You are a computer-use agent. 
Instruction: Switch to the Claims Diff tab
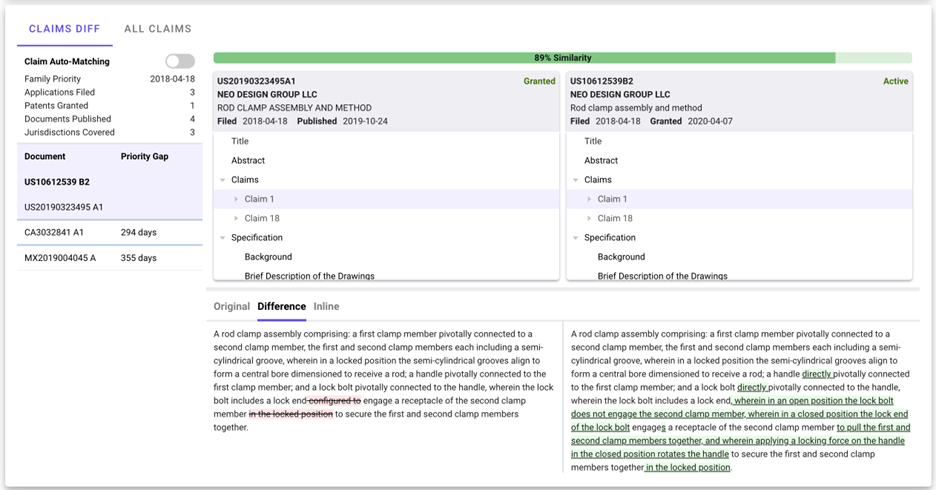click(x=64, y=29)
